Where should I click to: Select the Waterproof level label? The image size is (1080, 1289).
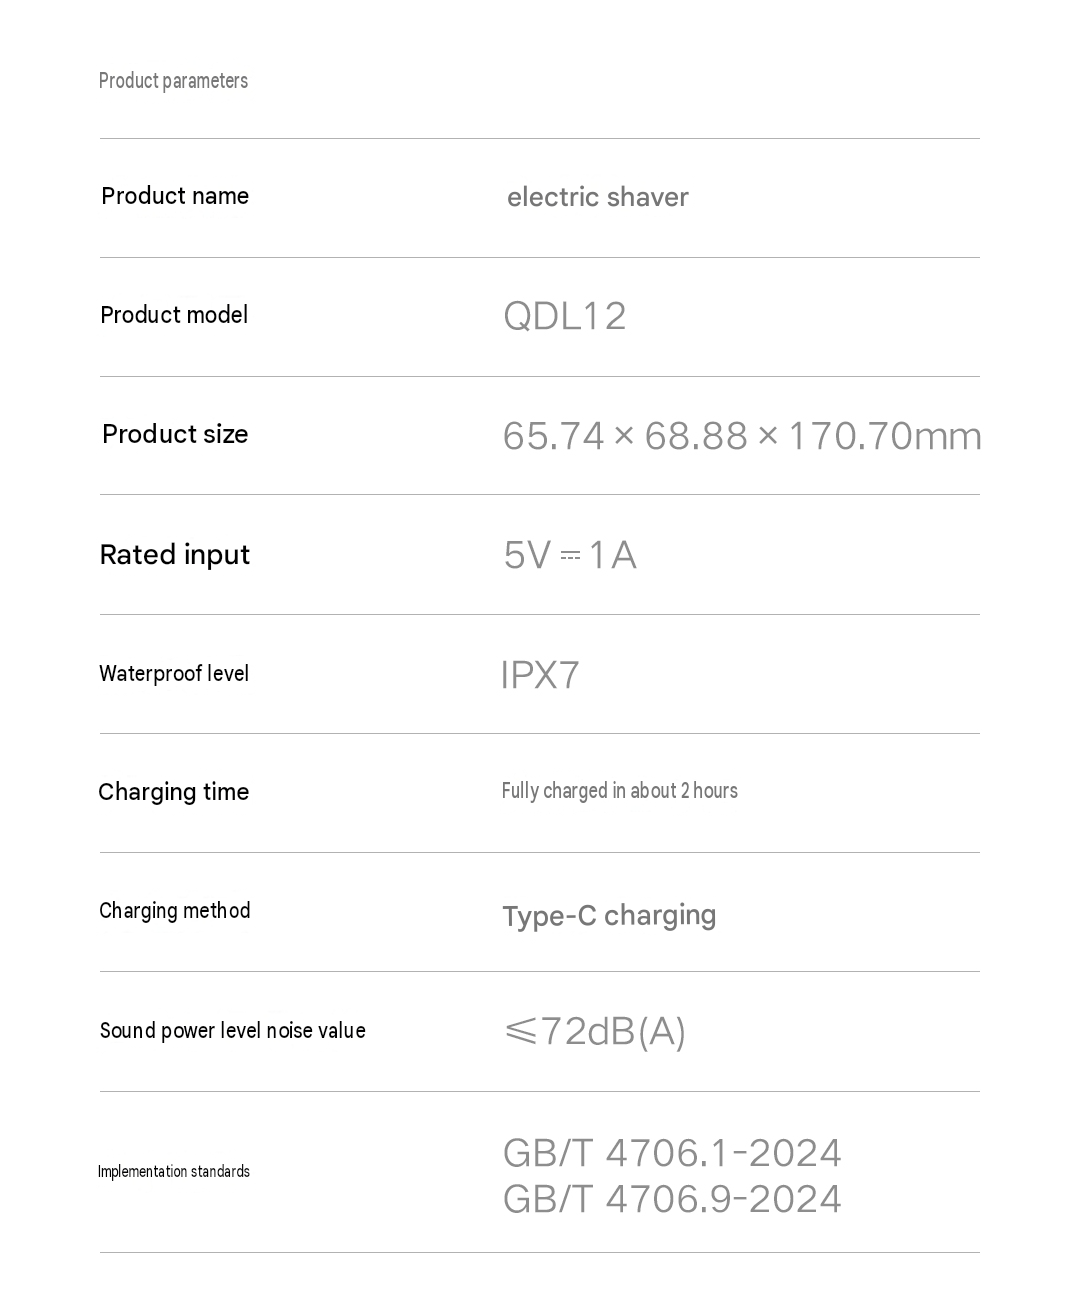[x=174, y=673]
